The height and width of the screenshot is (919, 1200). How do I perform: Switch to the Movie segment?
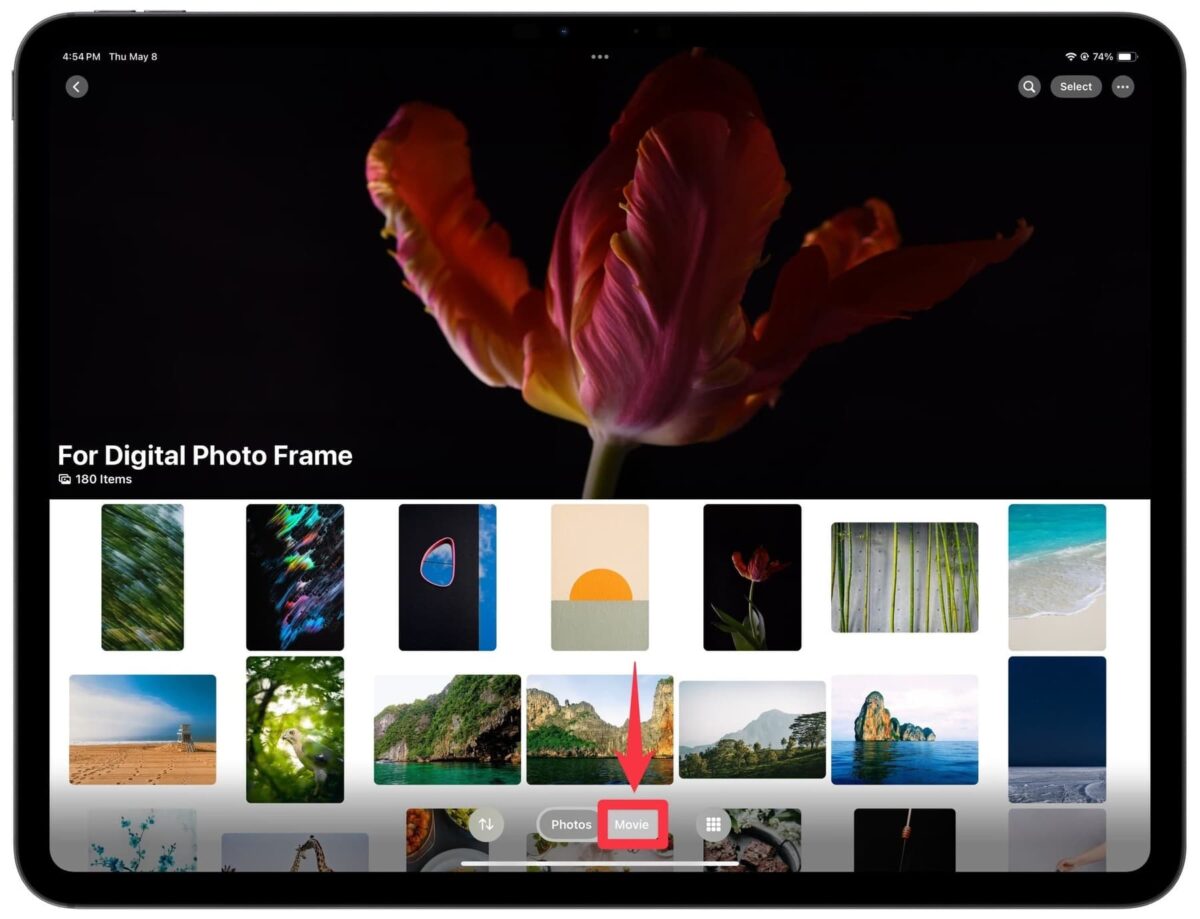632,824
